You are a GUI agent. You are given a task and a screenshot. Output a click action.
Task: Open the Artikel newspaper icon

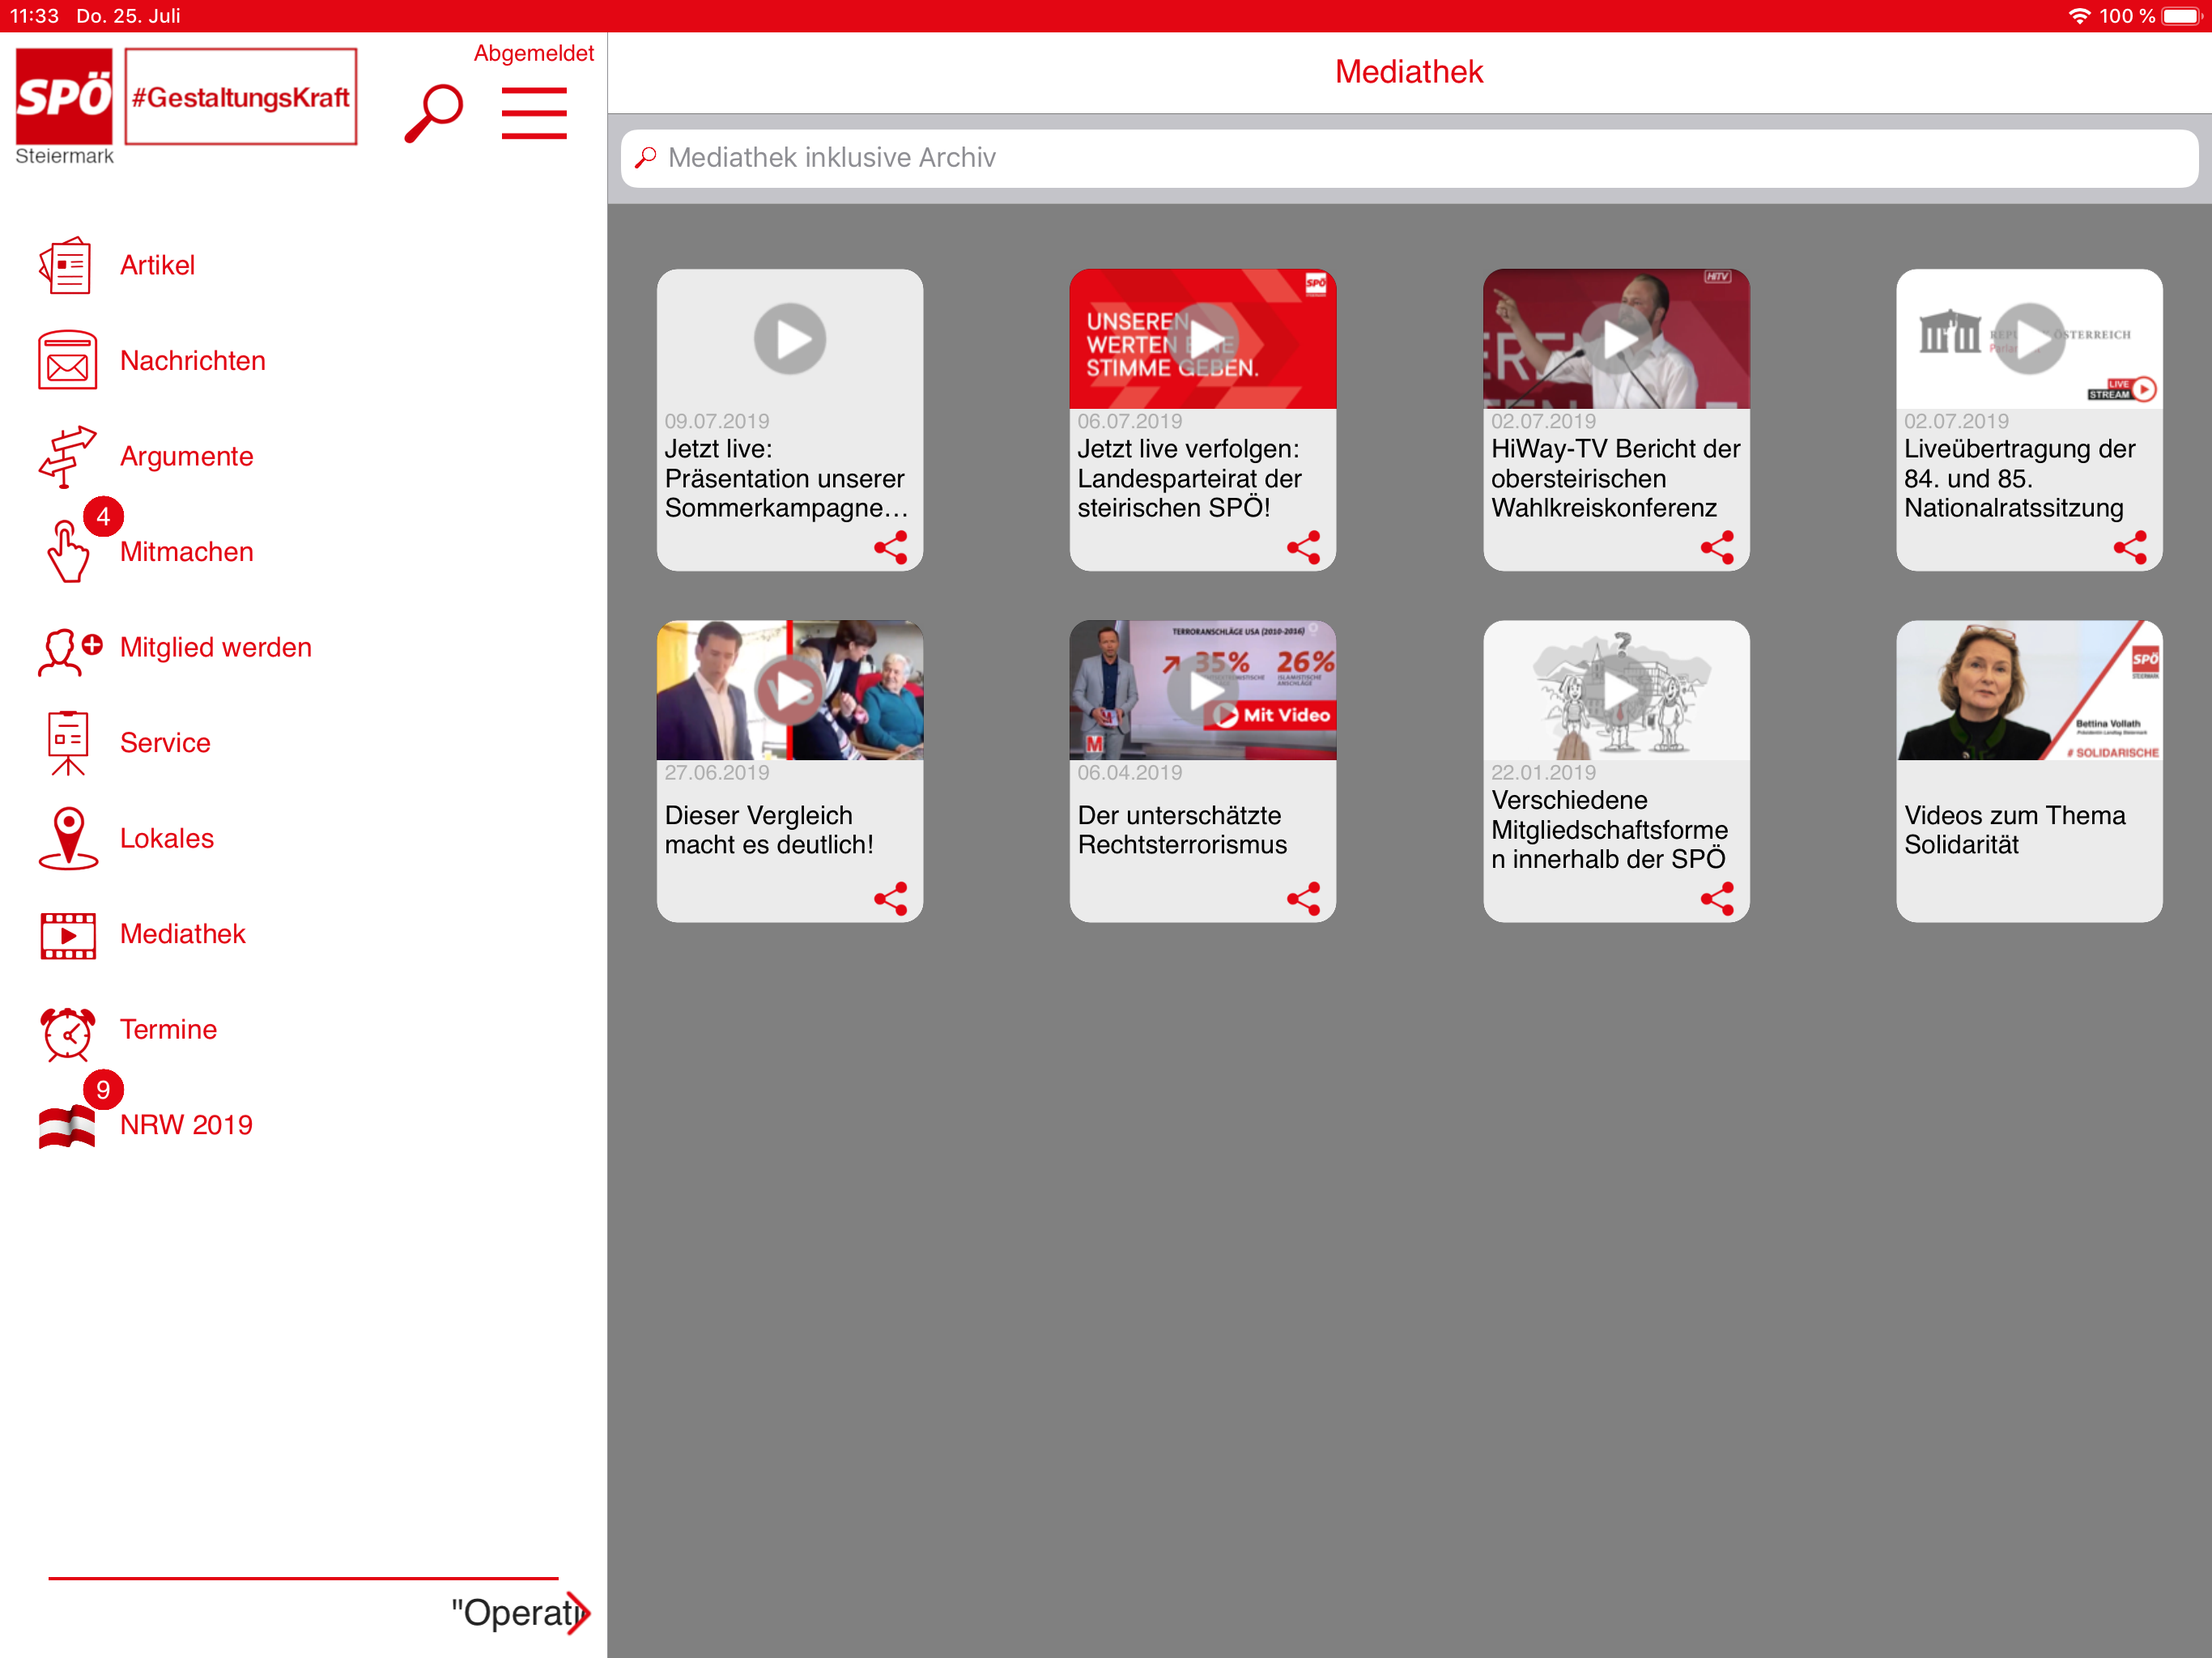coord(66,265)
